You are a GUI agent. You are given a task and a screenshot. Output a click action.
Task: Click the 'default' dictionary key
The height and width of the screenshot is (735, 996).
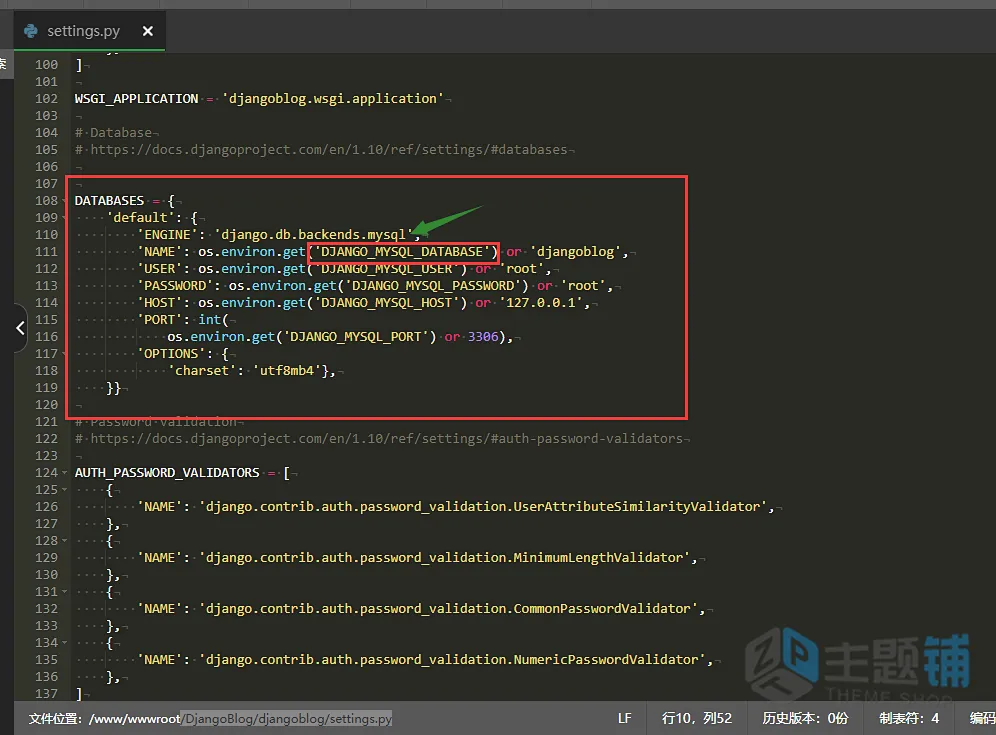pos(140,217)
